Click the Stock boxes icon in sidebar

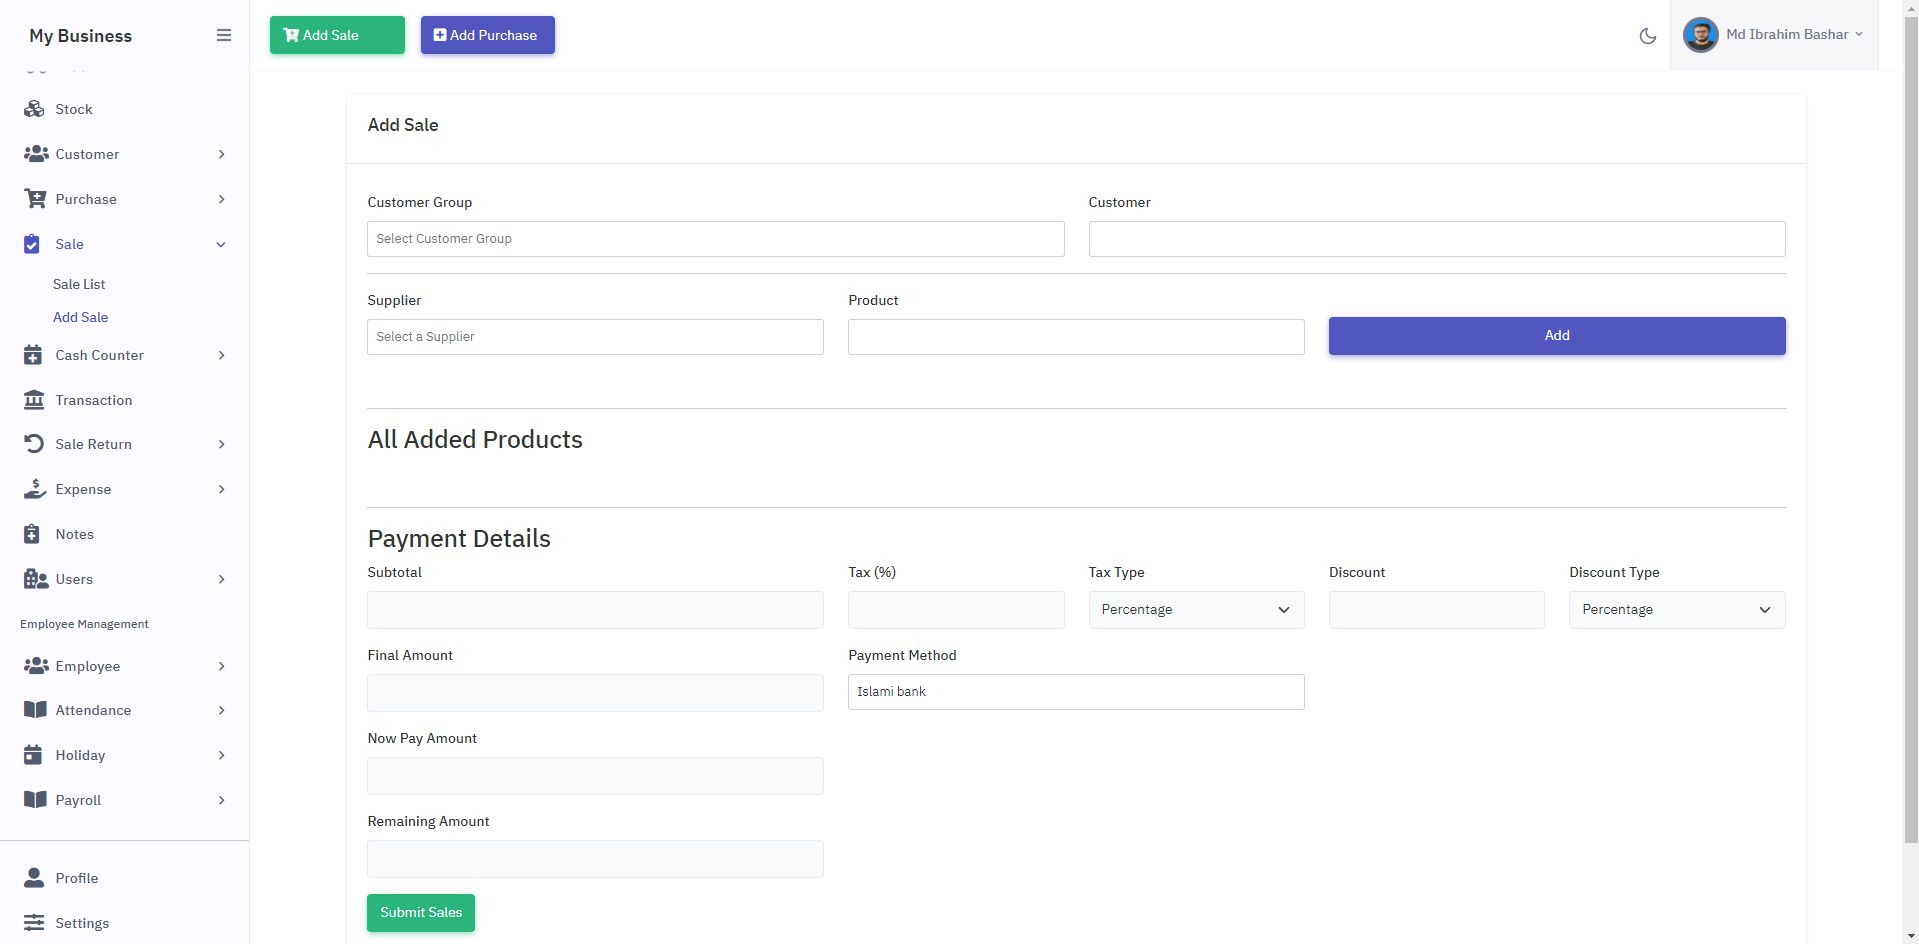[x=34, y=109]
